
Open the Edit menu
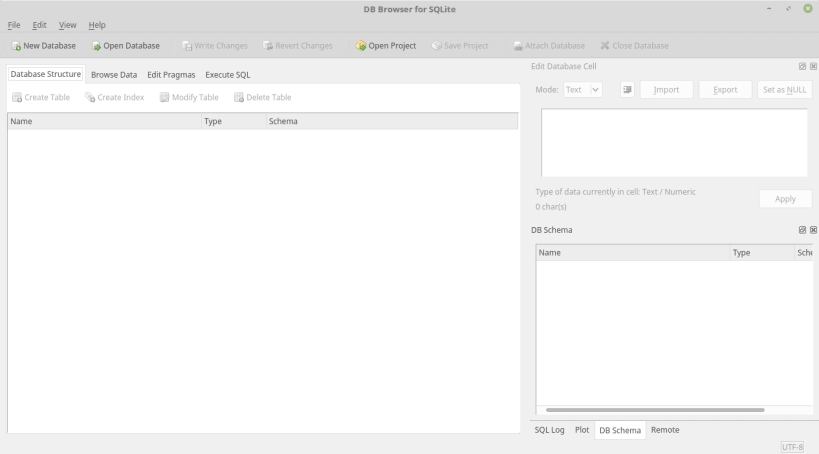pos(39,25)
